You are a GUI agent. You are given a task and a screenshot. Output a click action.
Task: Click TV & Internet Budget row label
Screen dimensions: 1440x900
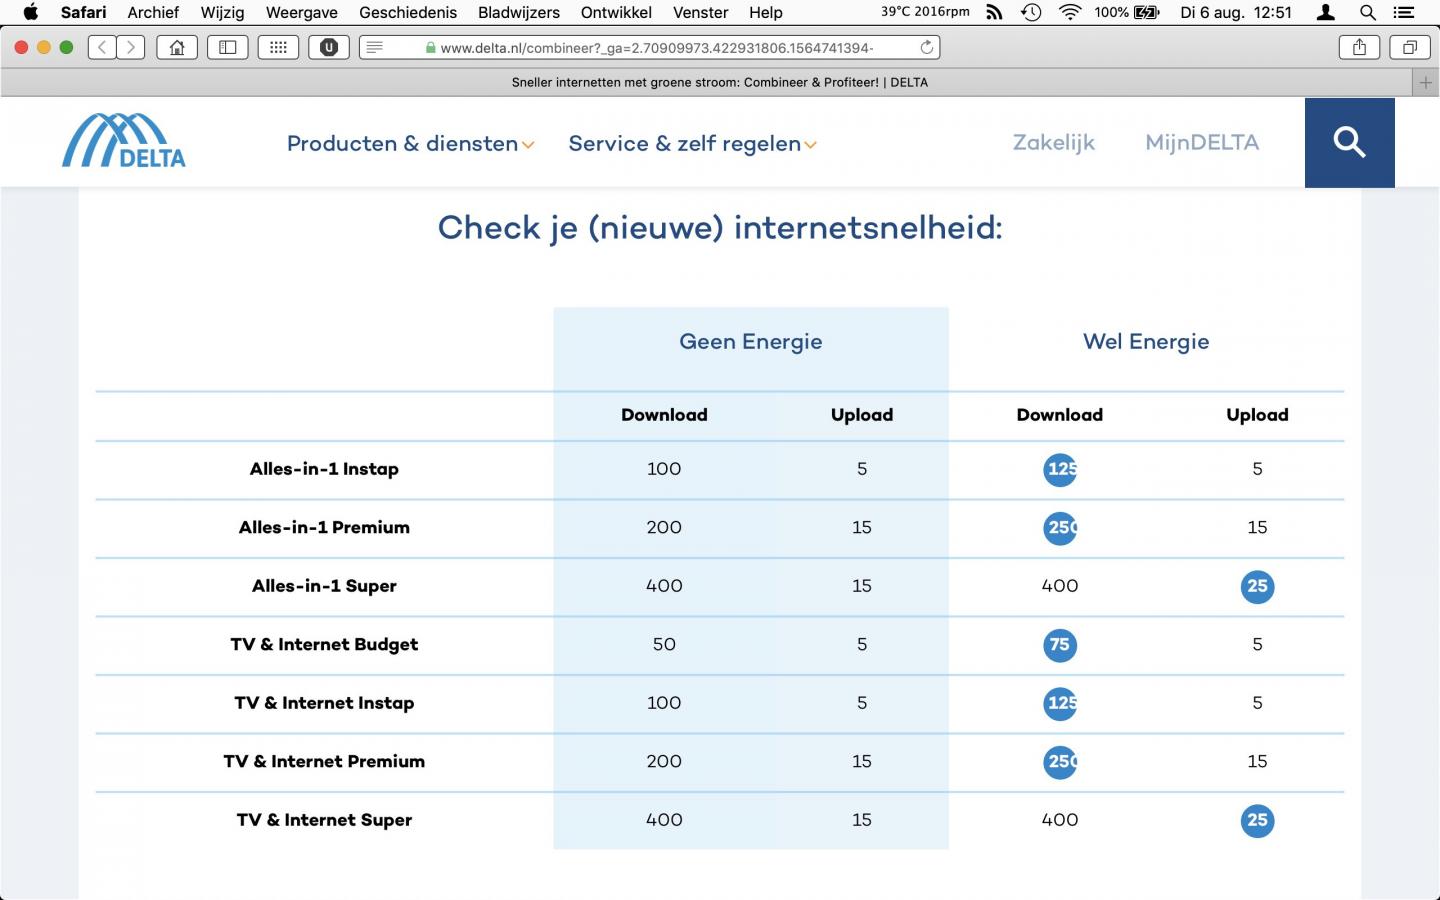pos(324,644)
